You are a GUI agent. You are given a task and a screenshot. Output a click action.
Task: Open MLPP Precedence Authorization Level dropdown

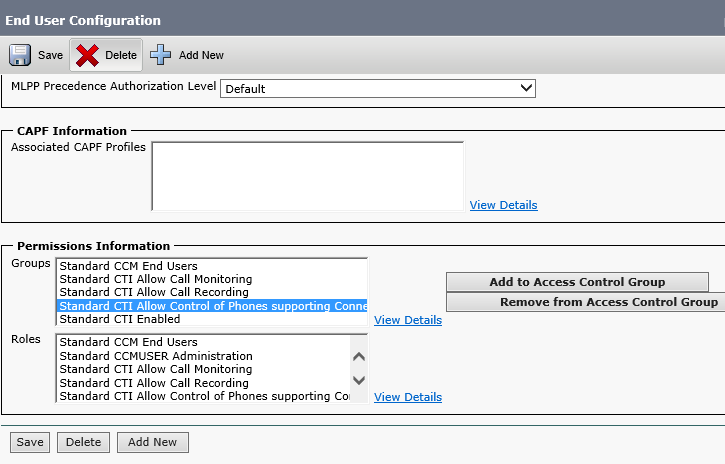coord(378,88)
